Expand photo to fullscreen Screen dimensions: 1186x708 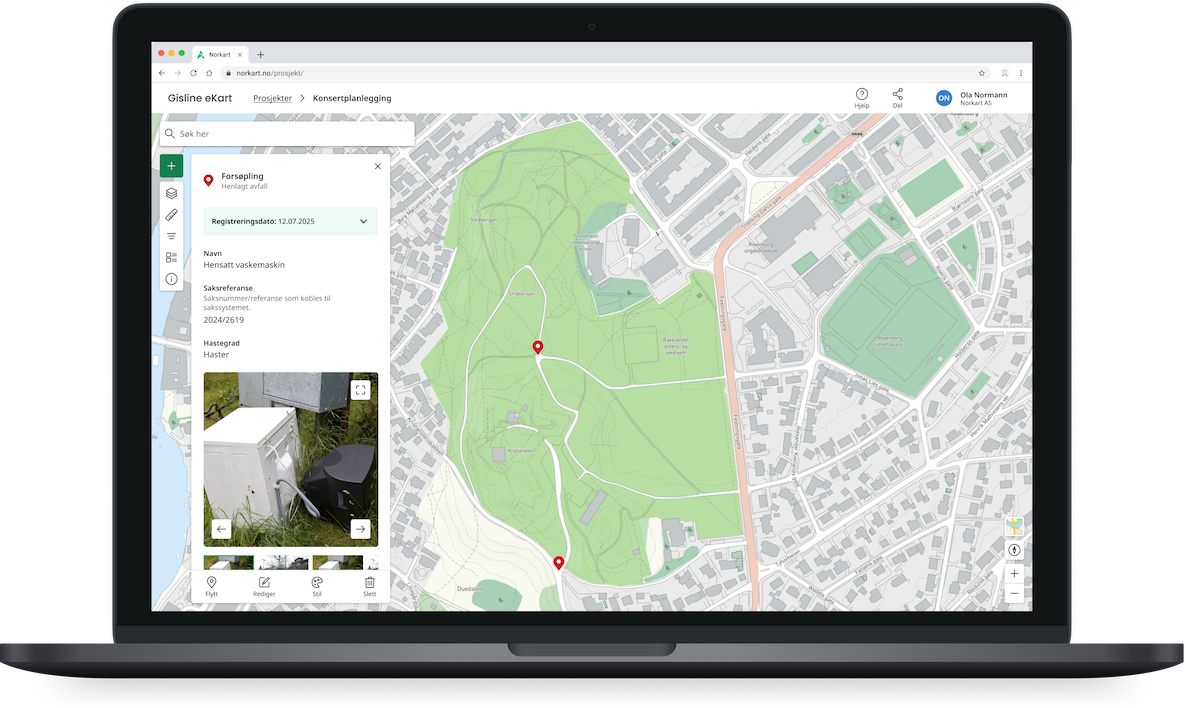[360, 390]
